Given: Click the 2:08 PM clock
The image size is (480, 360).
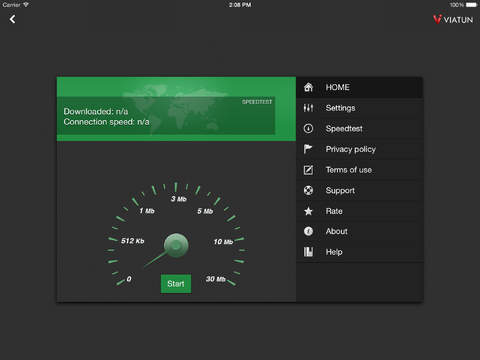Looking at the screenshot, I should (x=240, y=5).
